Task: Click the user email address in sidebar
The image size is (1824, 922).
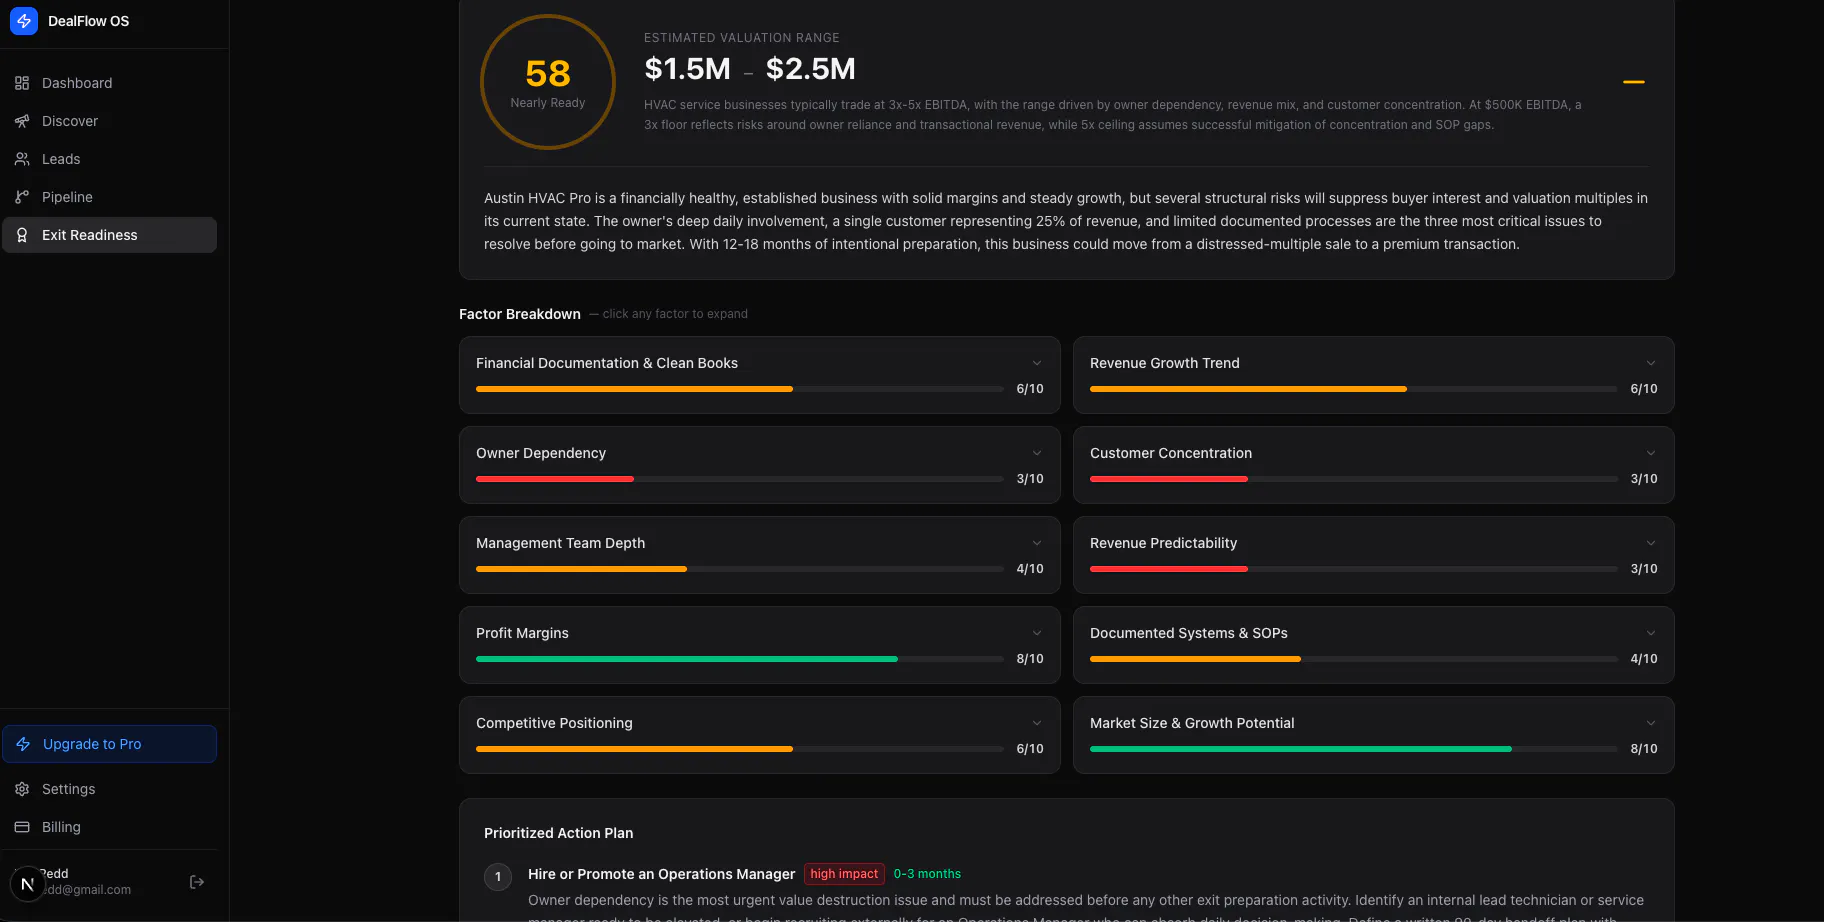Action: [88, 890]
